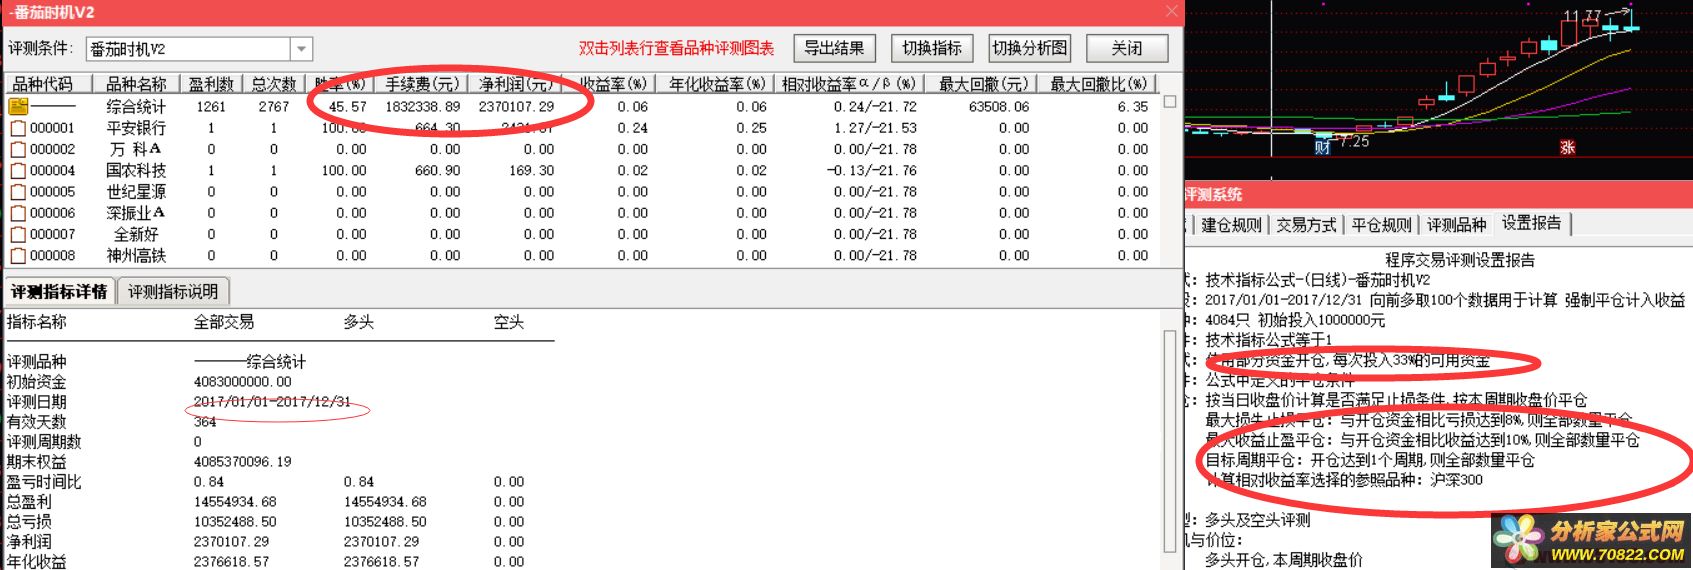Click the icon for stock 000005
Viewport: 1693px width, 570px height.
tap(18, 192)
